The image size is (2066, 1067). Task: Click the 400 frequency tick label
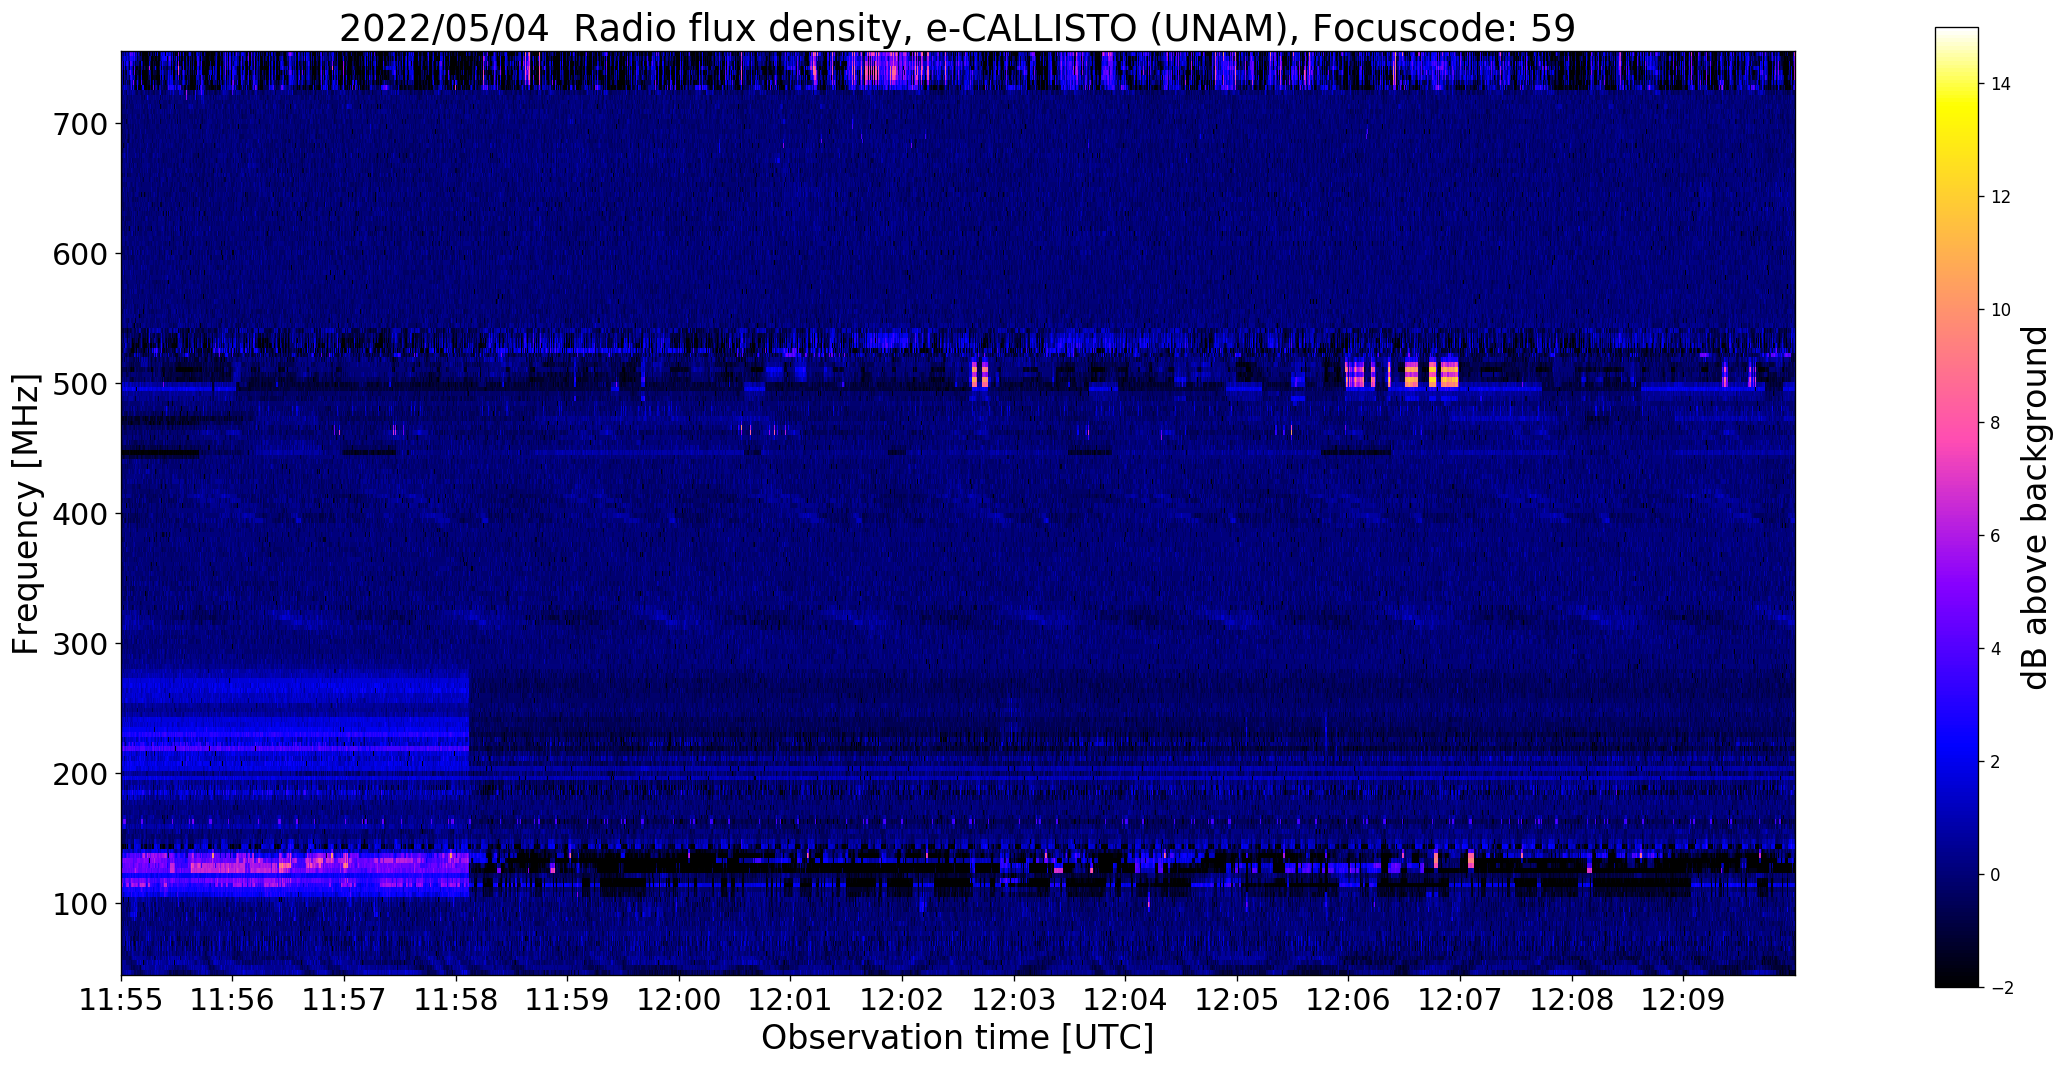point(79,514)
